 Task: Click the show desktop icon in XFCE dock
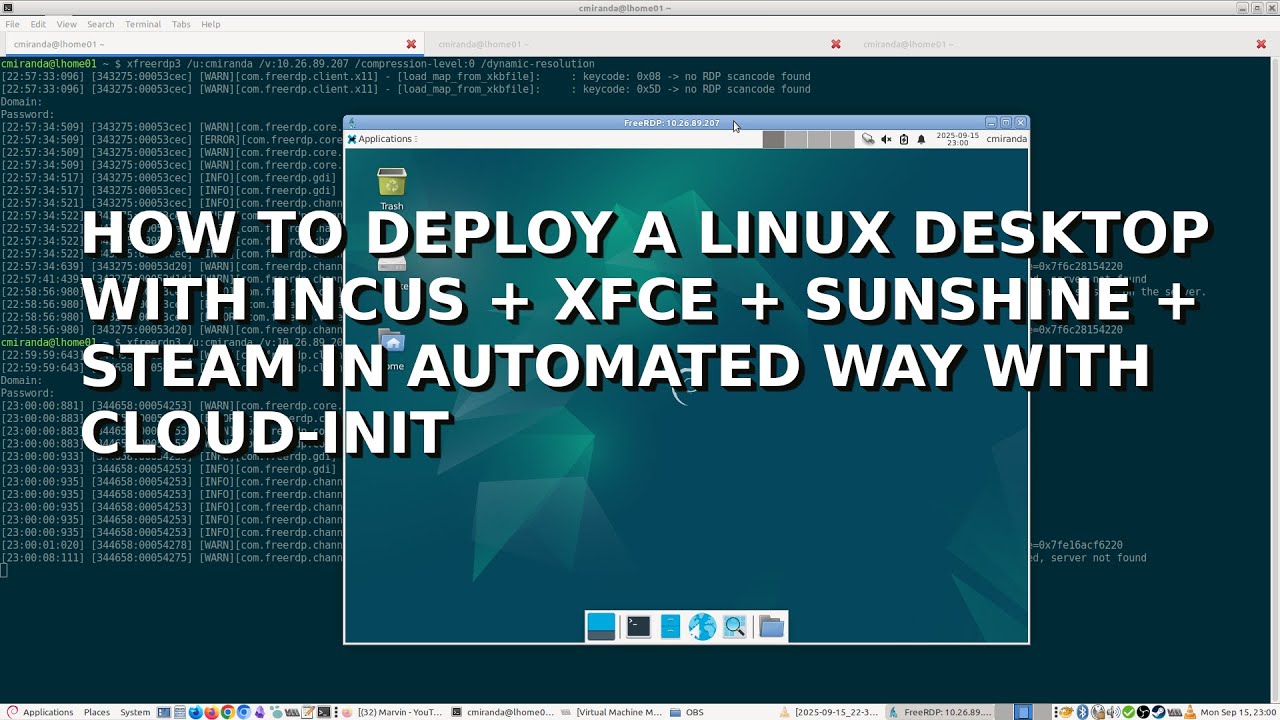point(601,626)
